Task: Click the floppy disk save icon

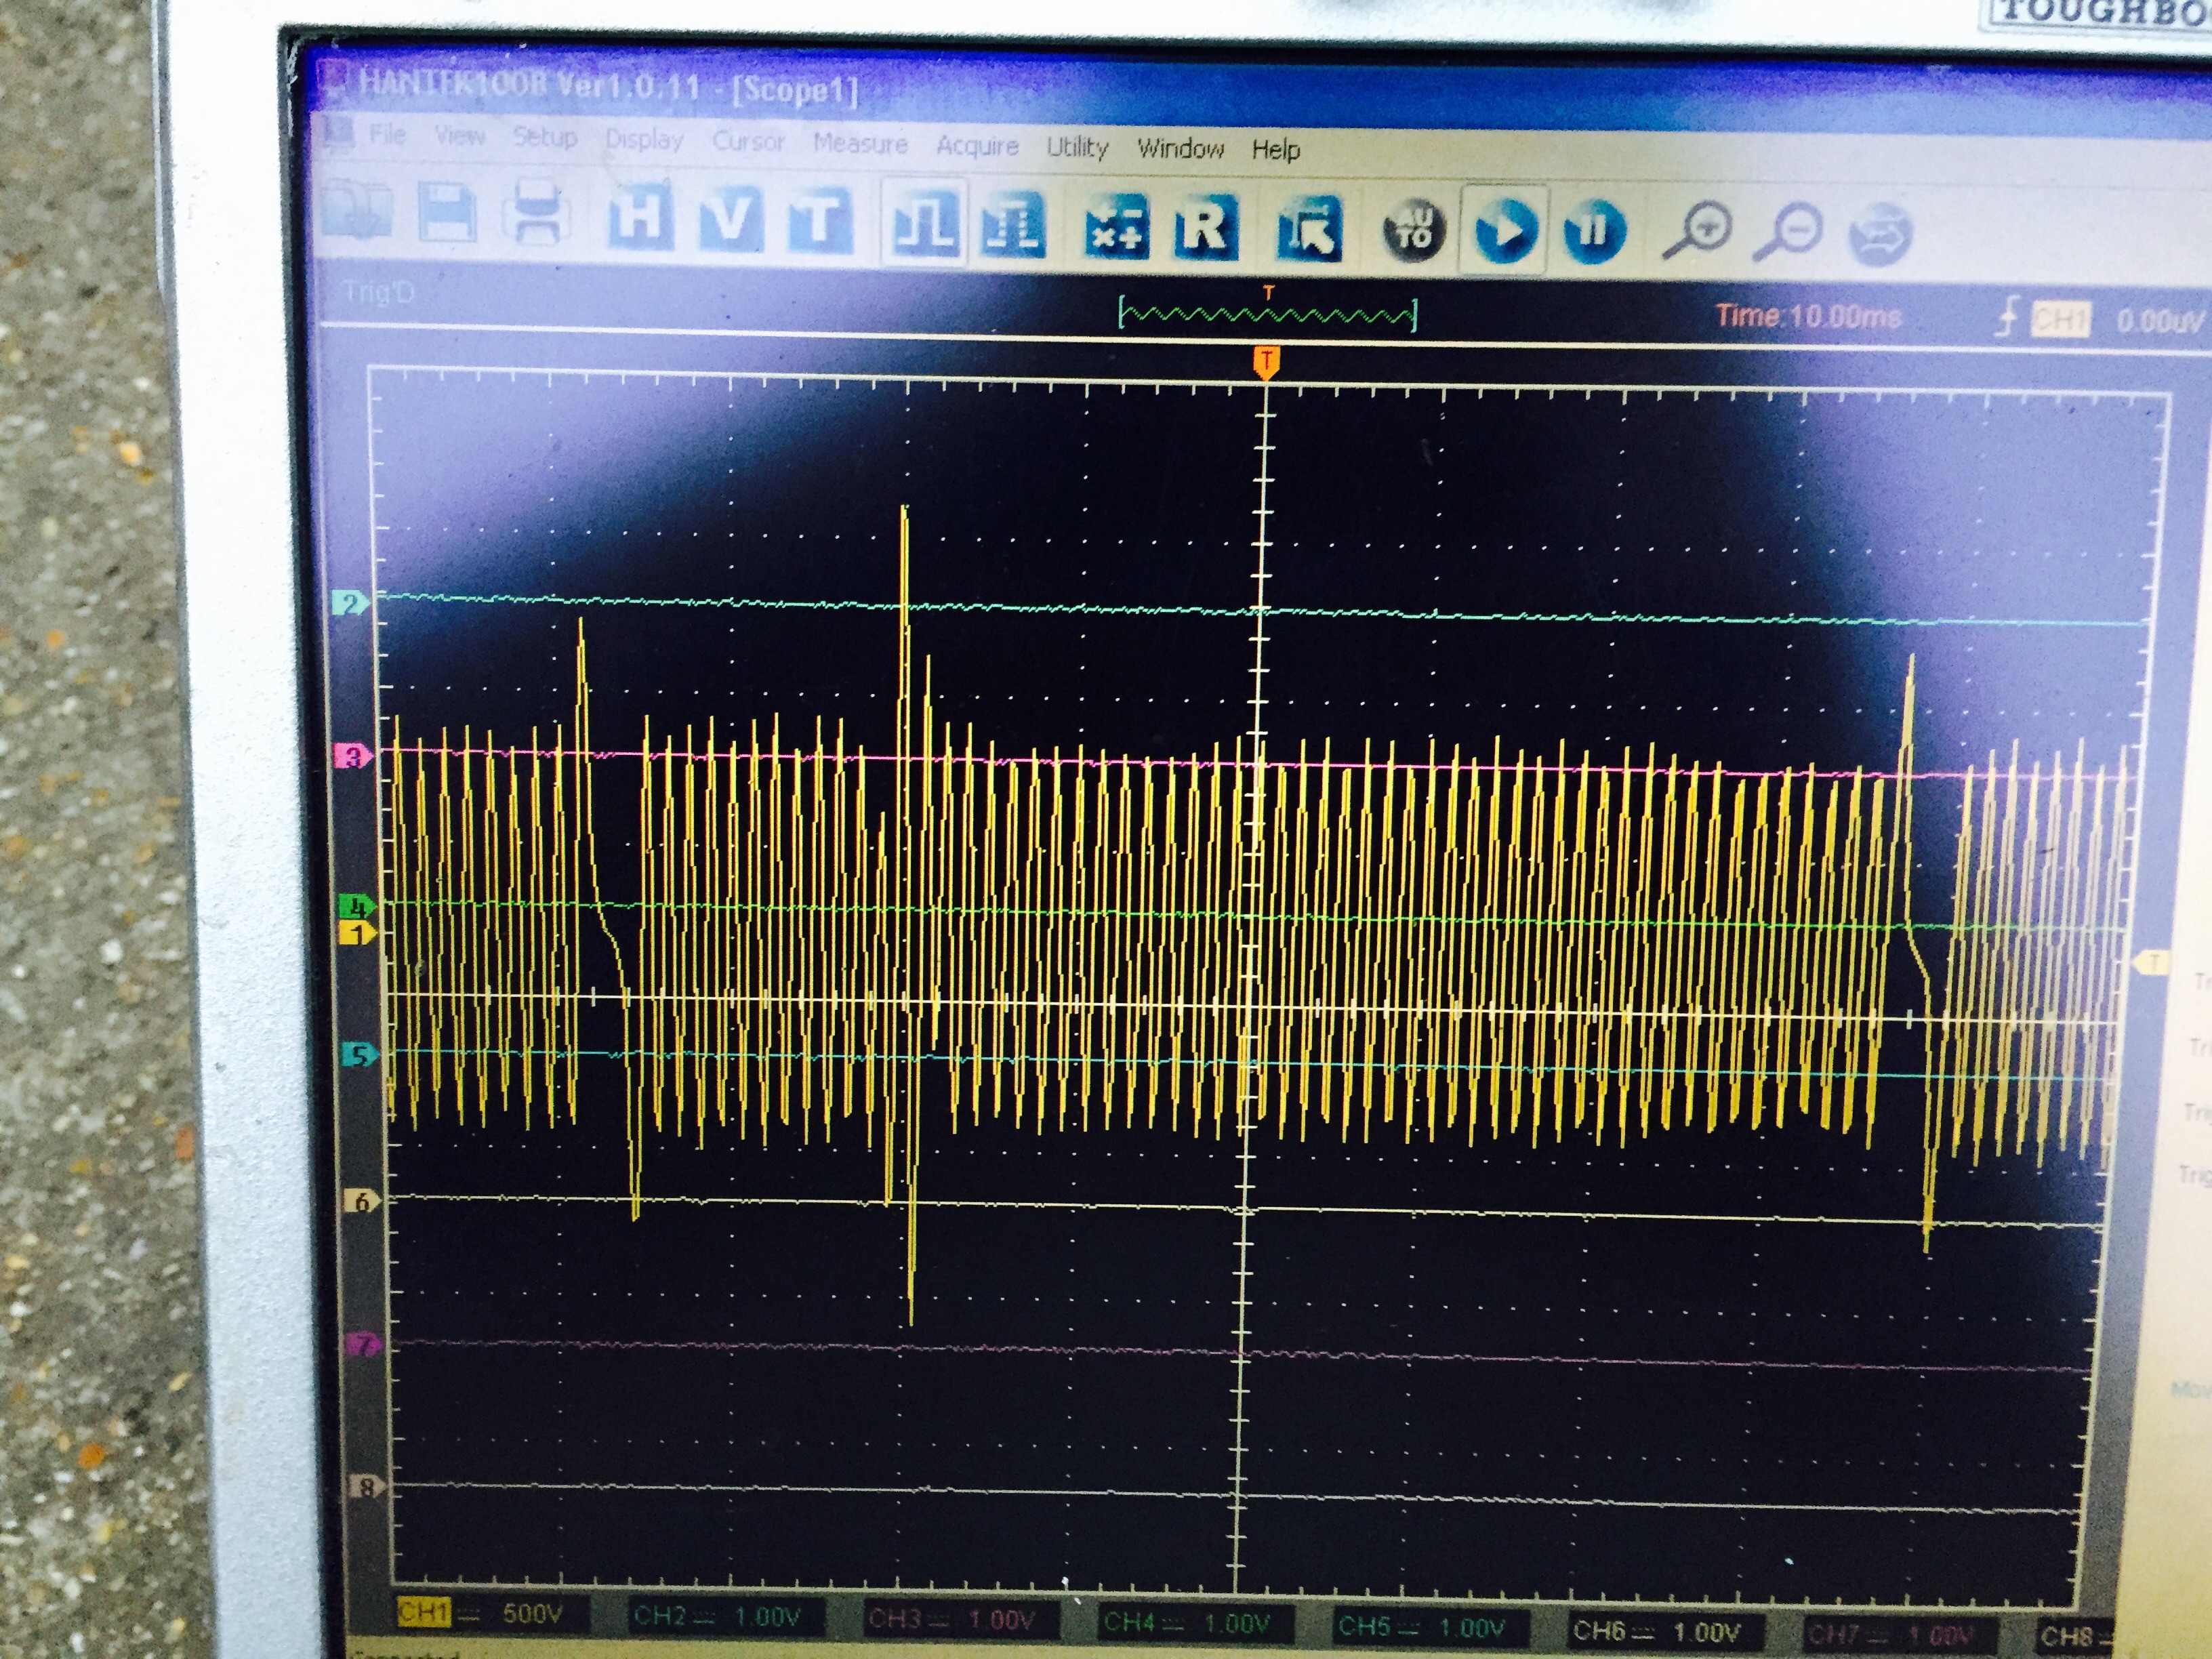Action: [446, 212]
